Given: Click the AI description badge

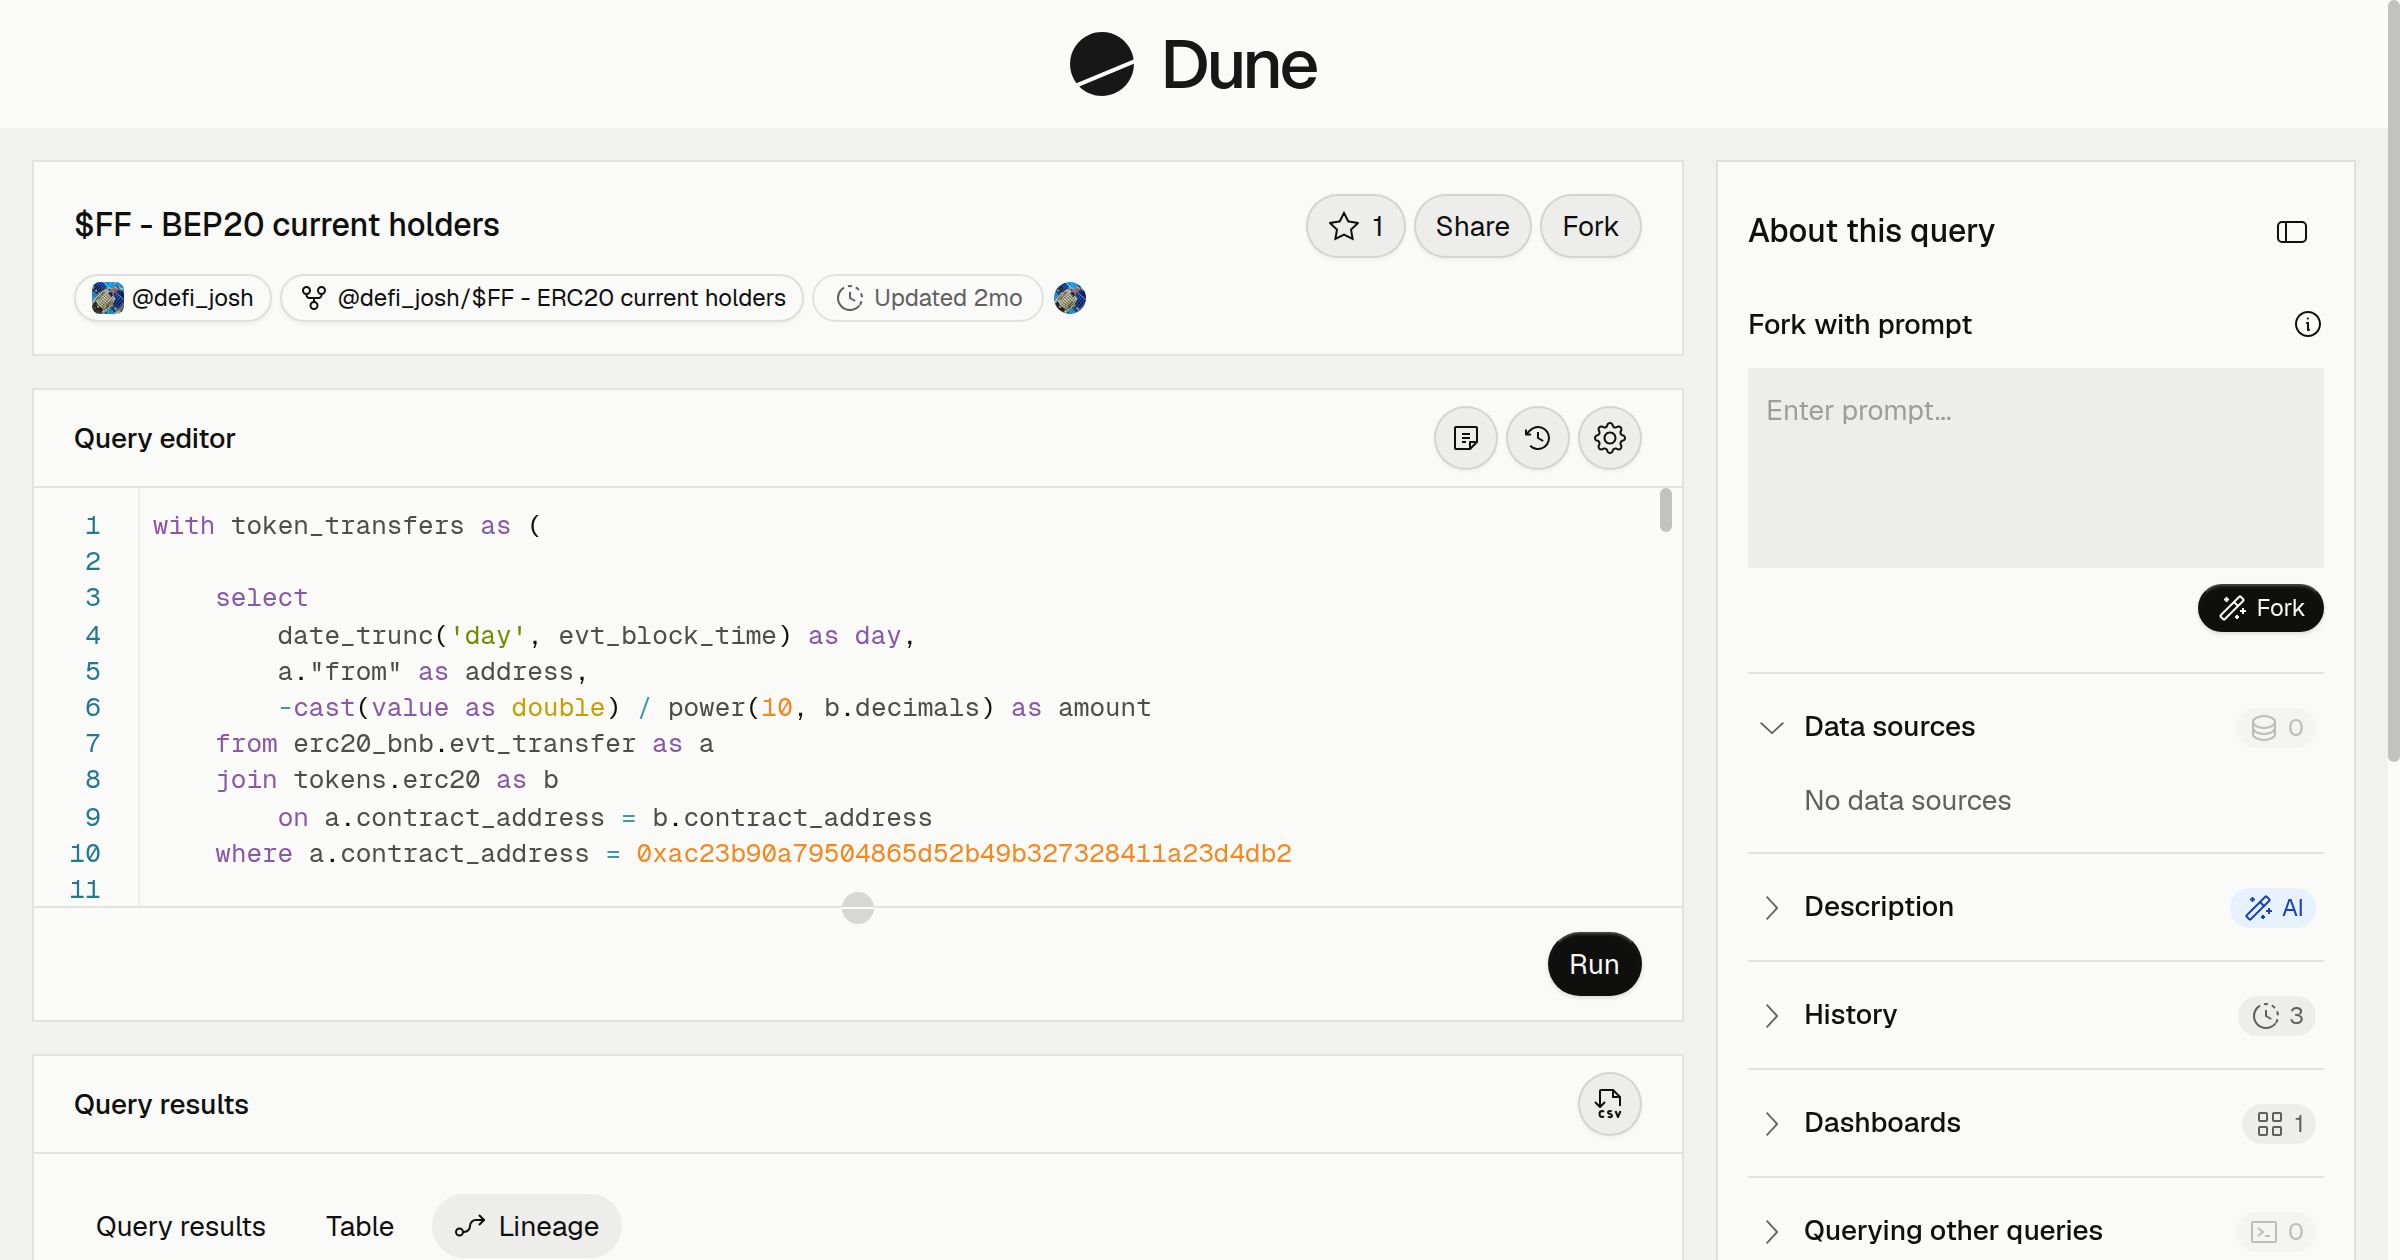Looking at the screenshot, I should tap(2273, 907).
